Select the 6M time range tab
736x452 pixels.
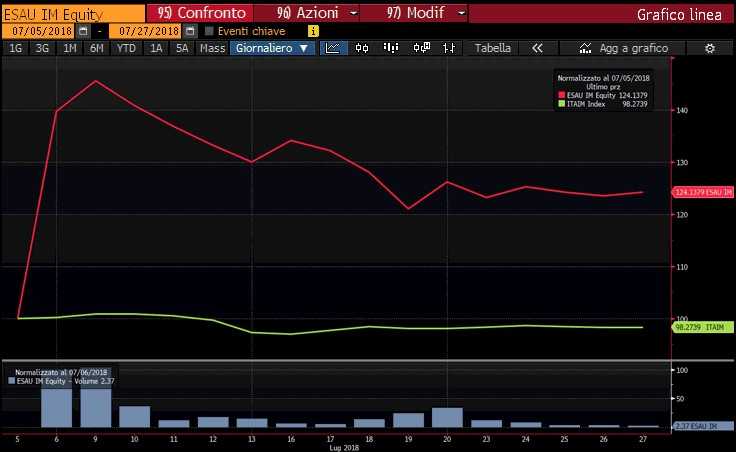point(96,48)
